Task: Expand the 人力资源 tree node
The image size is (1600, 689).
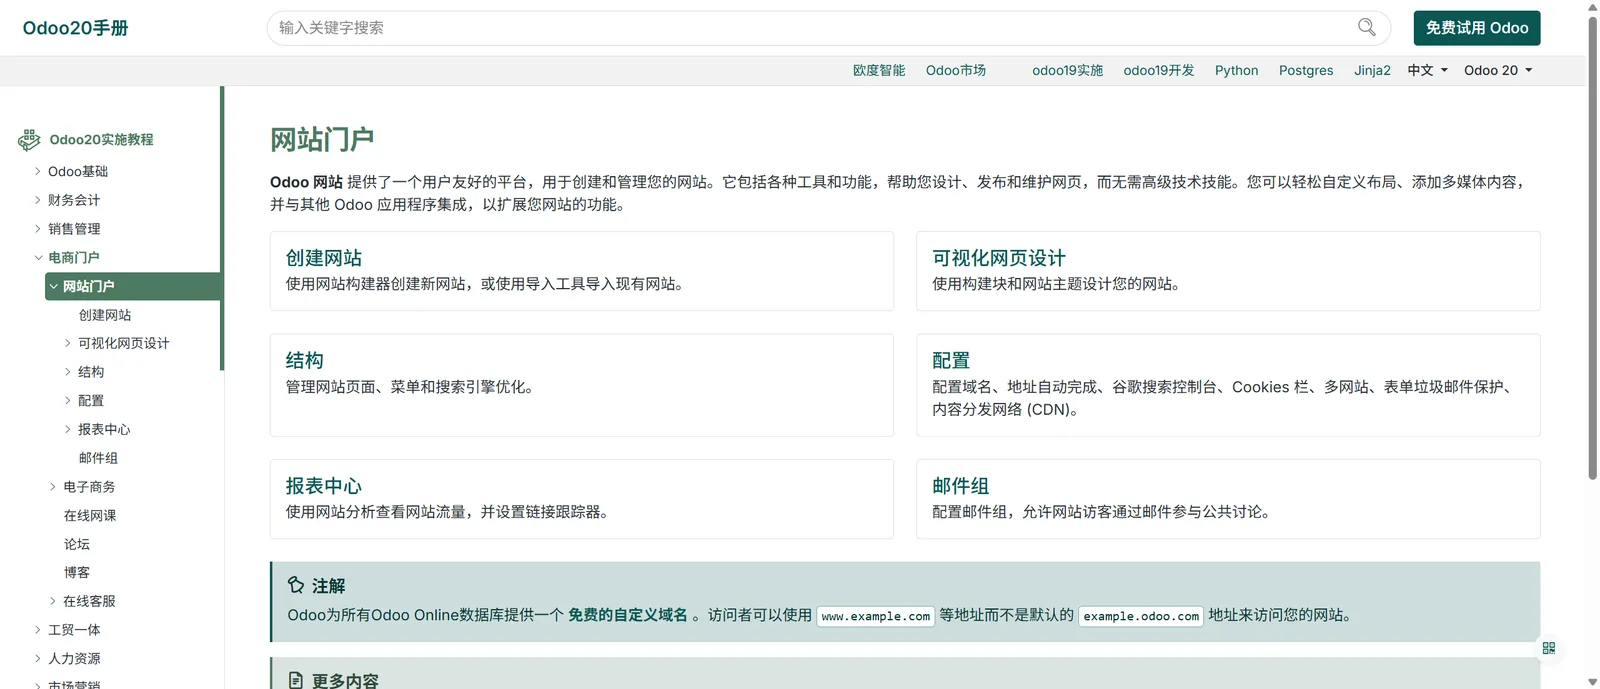Action: 38,658
